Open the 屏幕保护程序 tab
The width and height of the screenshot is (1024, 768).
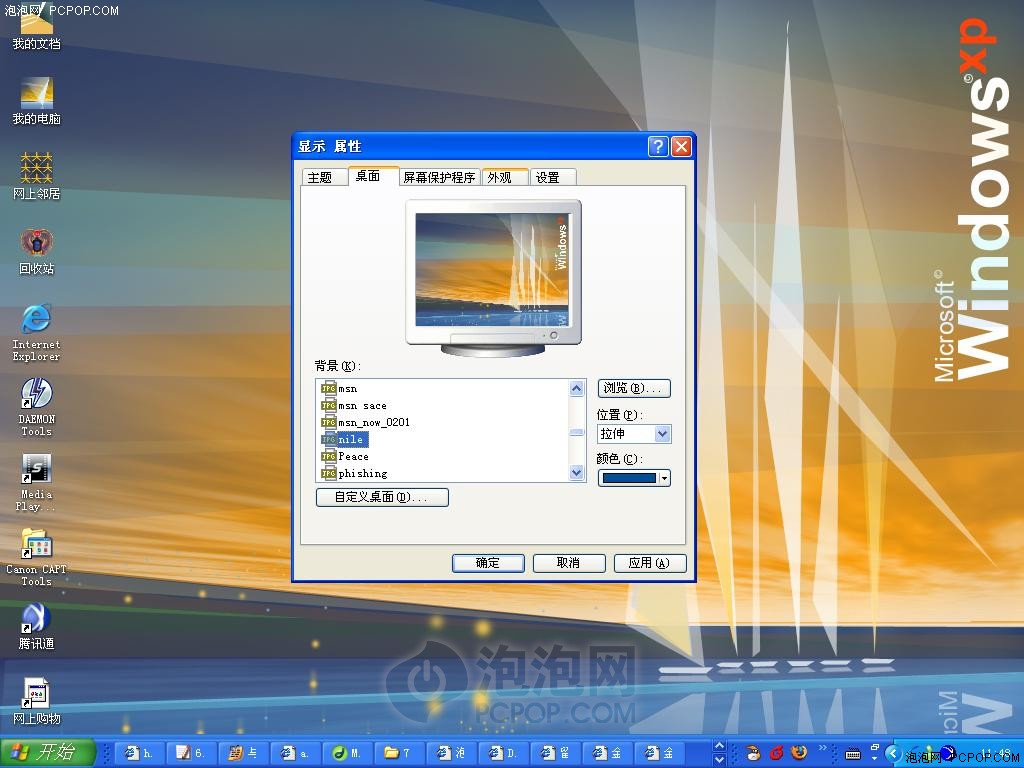(439, 178)
